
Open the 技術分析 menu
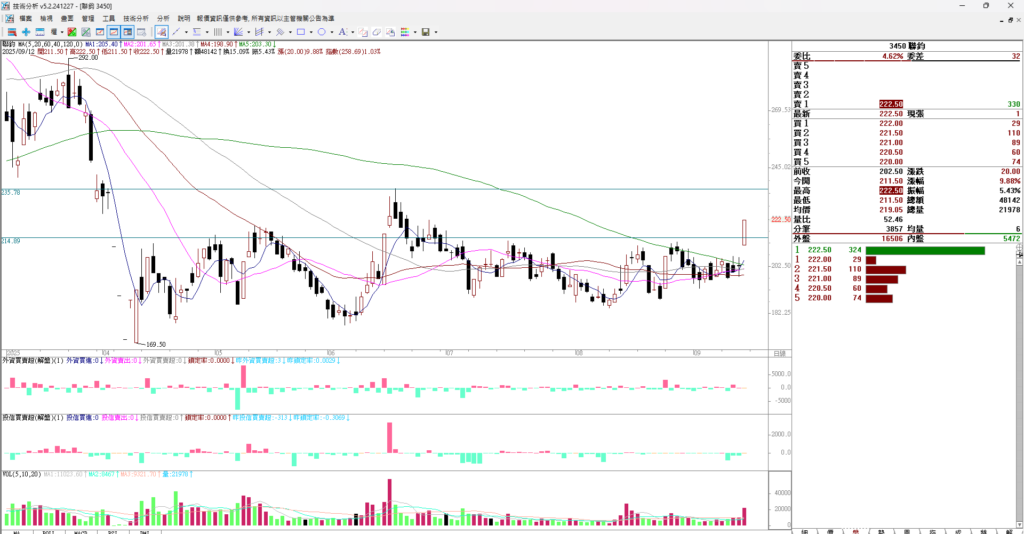(x=136, y=18)
